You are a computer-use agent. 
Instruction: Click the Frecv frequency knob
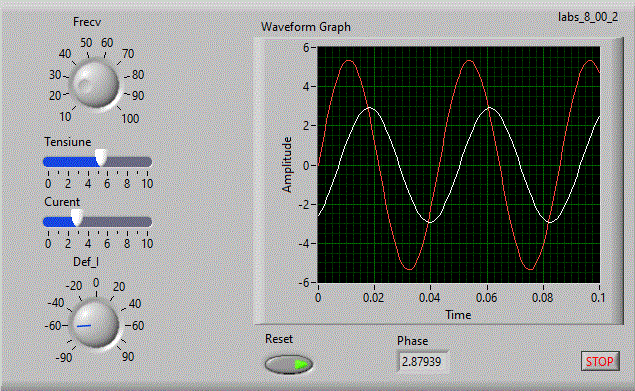(95, 84)
